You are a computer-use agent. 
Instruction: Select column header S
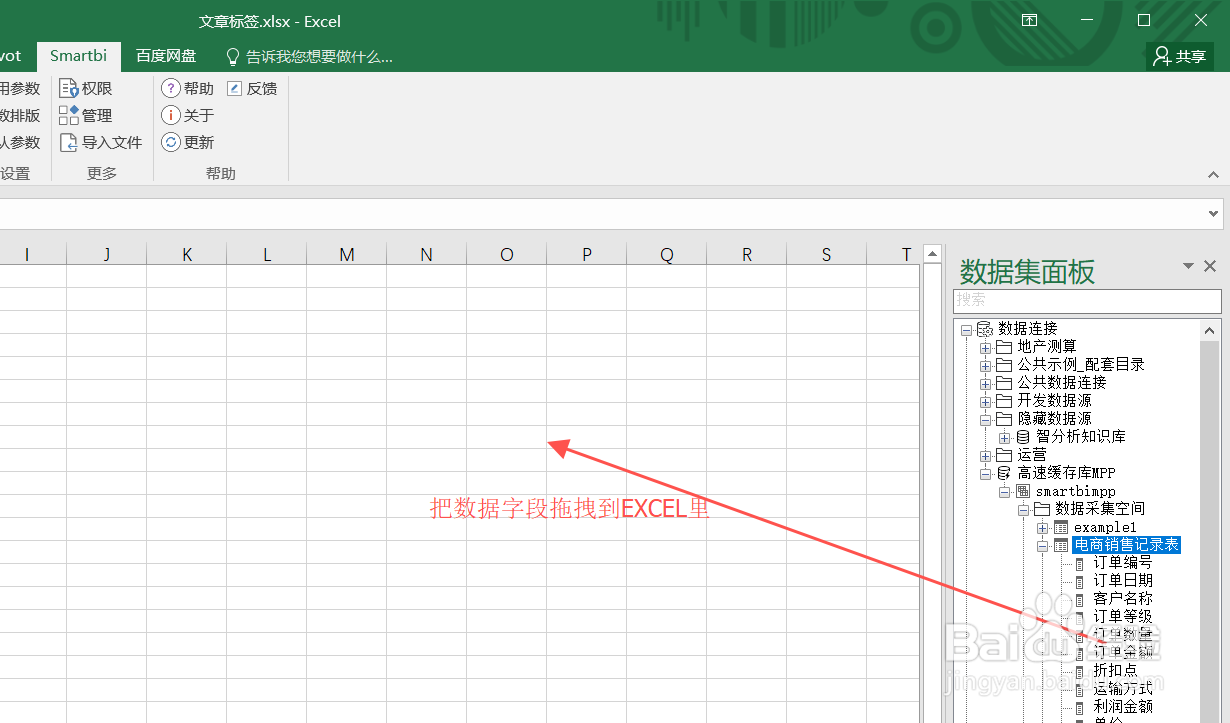pos(827,255)
